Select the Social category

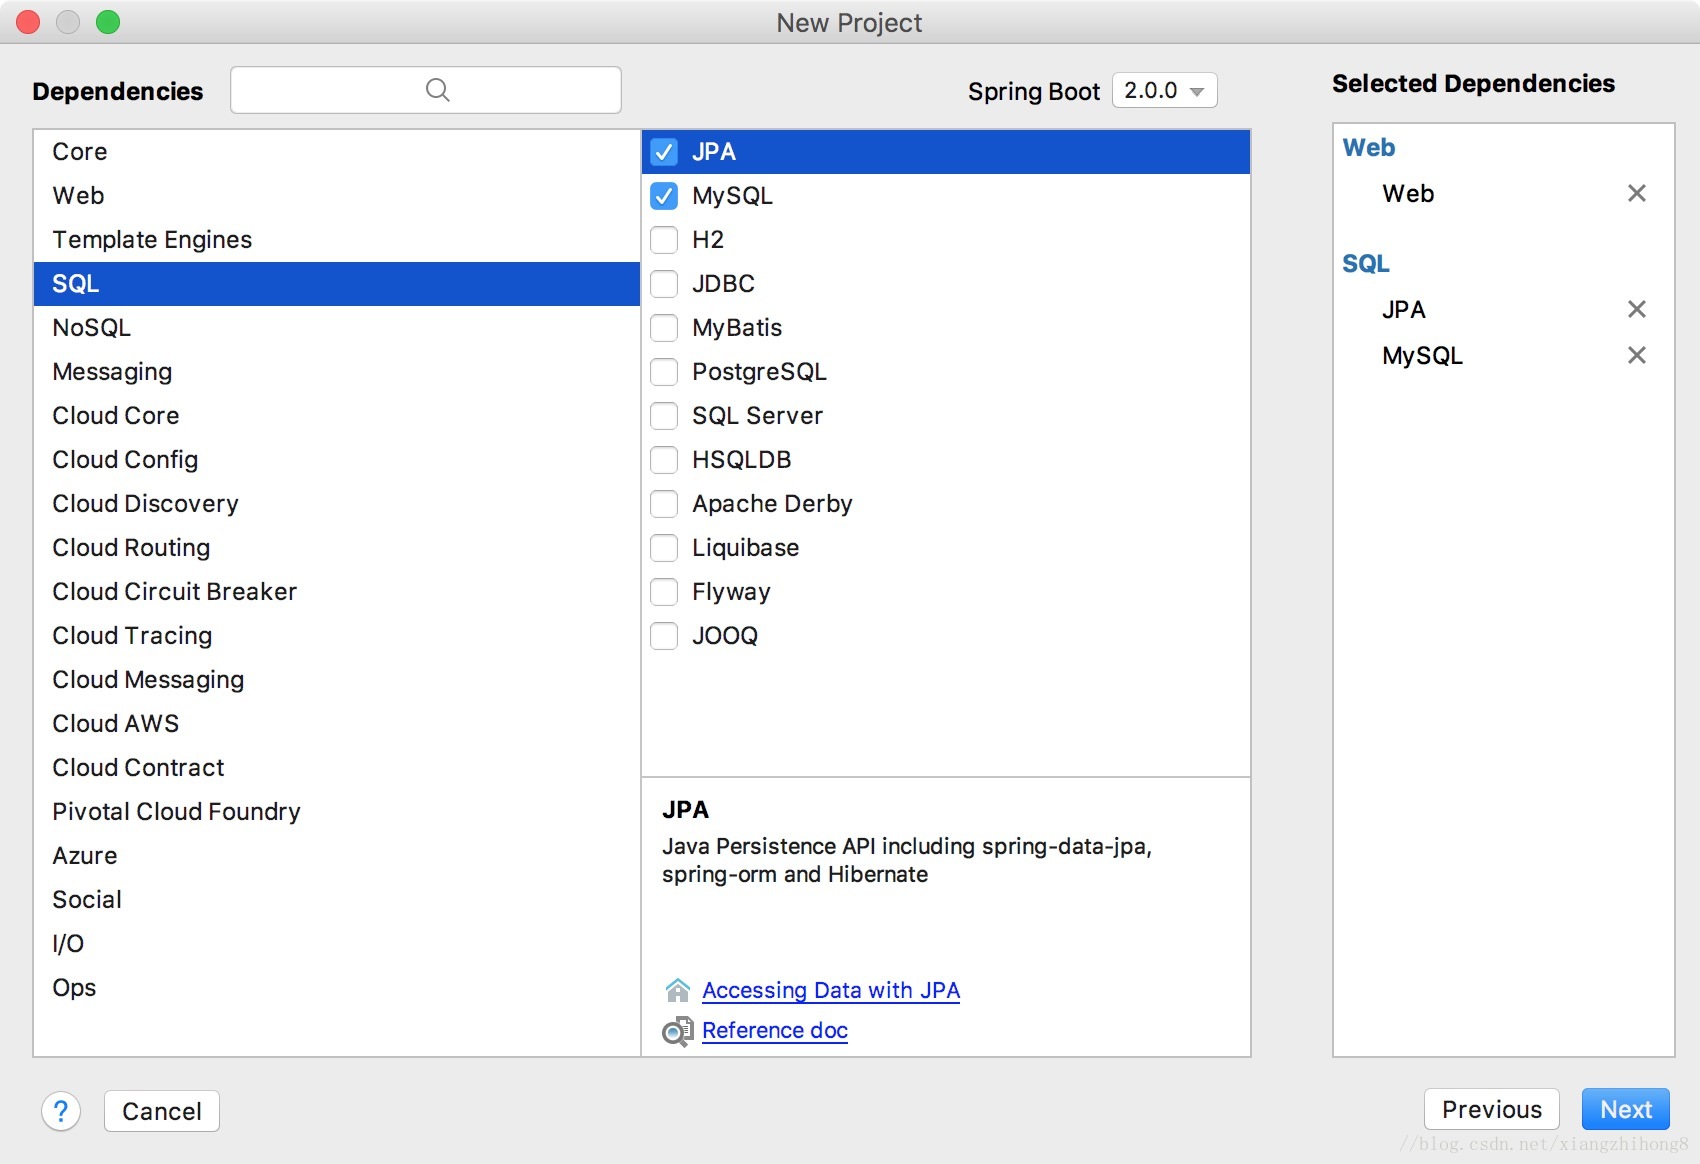(336, 900)
